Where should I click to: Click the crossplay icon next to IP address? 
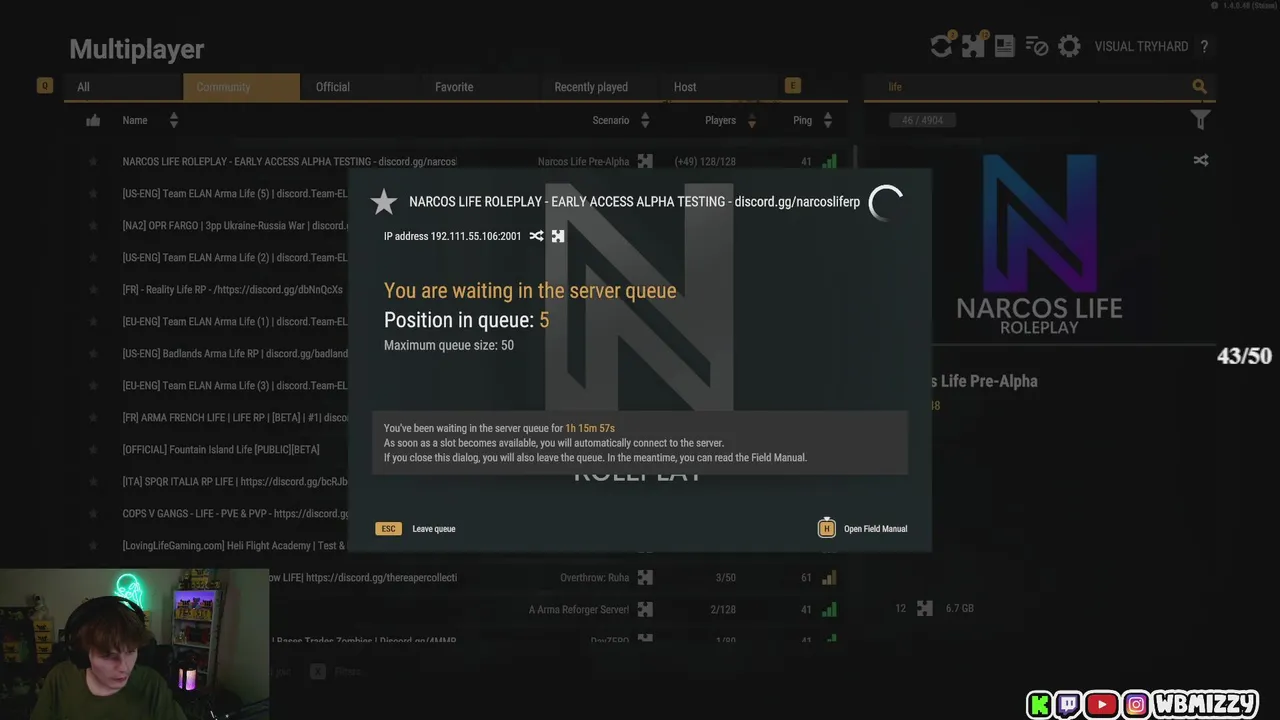(537, 236)
